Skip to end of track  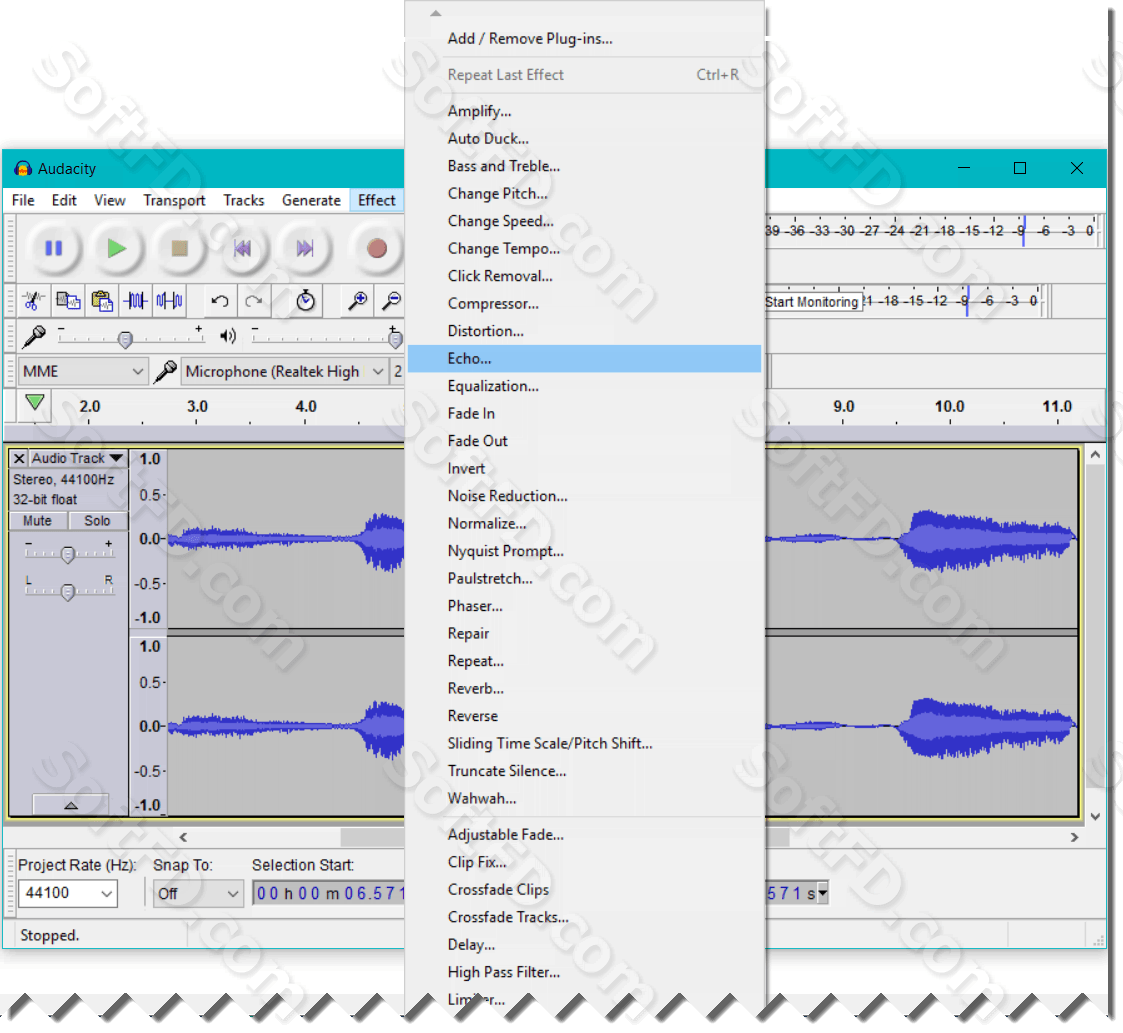pos(305,249)
